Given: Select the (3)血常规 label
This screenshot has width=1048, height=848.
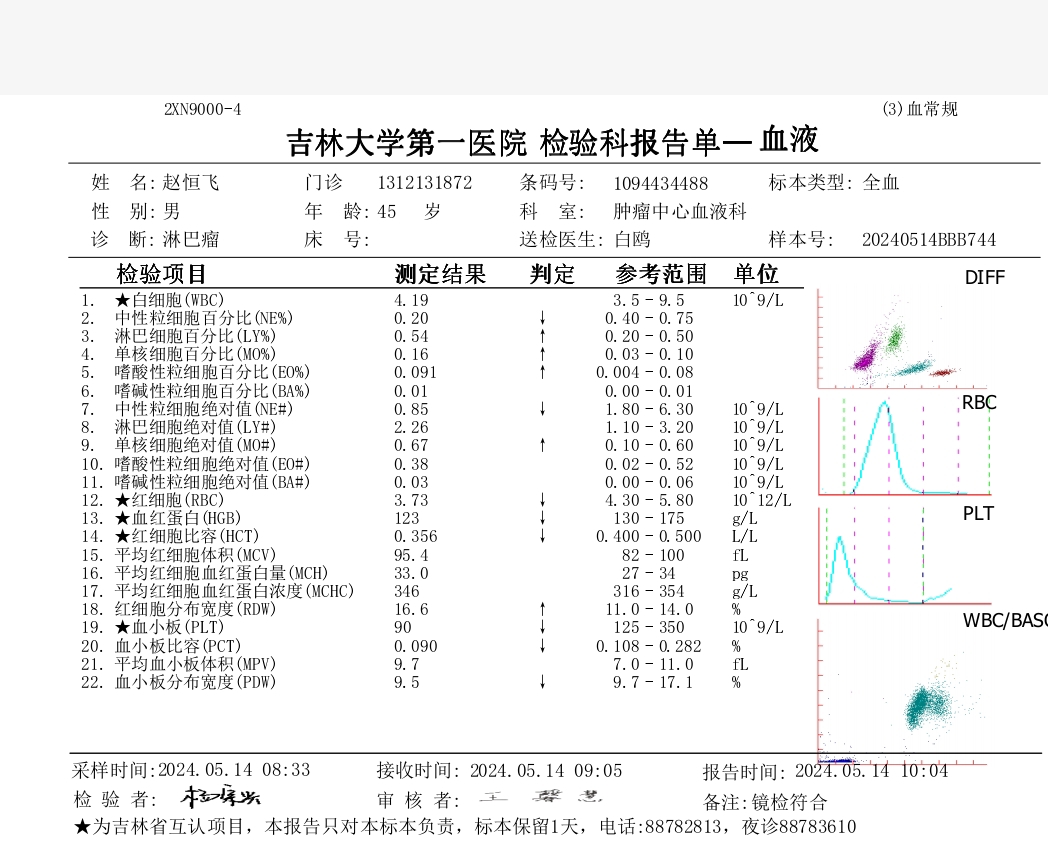Looking at the screenshot, I should pos(920,109).
